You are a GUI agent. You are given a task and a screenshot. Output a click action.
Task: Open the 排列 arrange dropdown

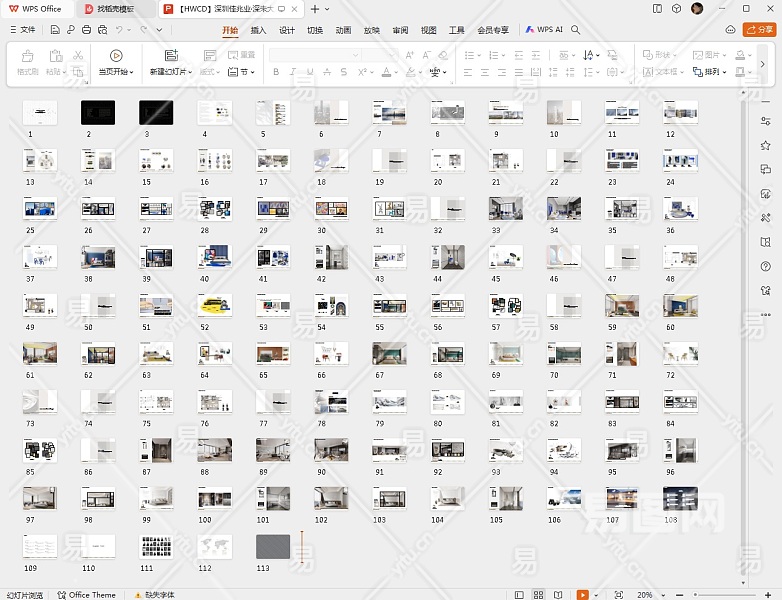coord(712,72)
